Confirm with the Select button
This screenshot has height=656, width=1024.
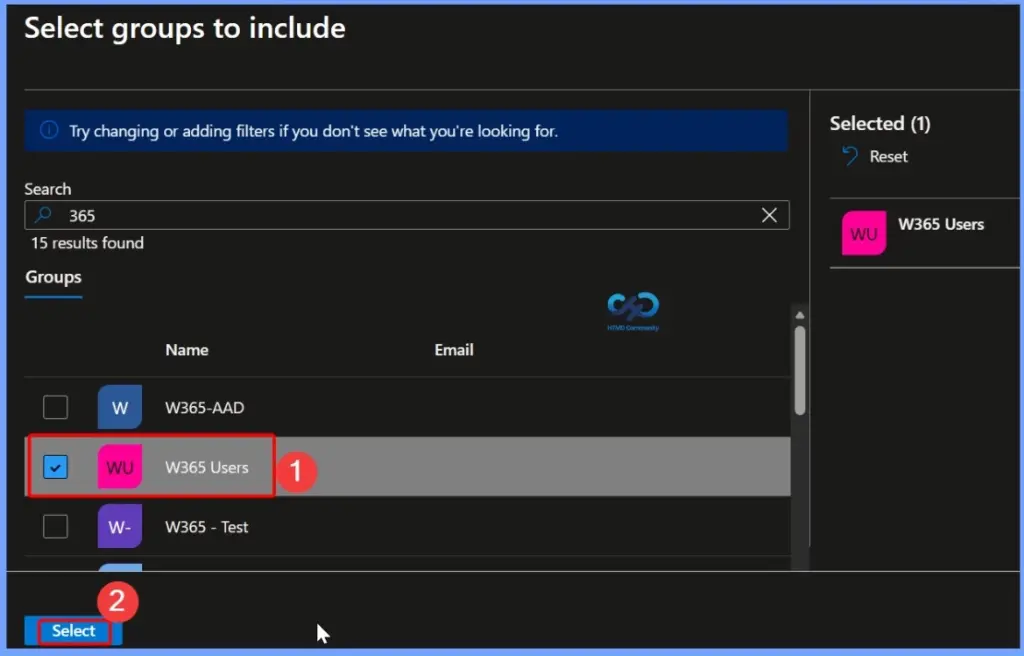73,631
